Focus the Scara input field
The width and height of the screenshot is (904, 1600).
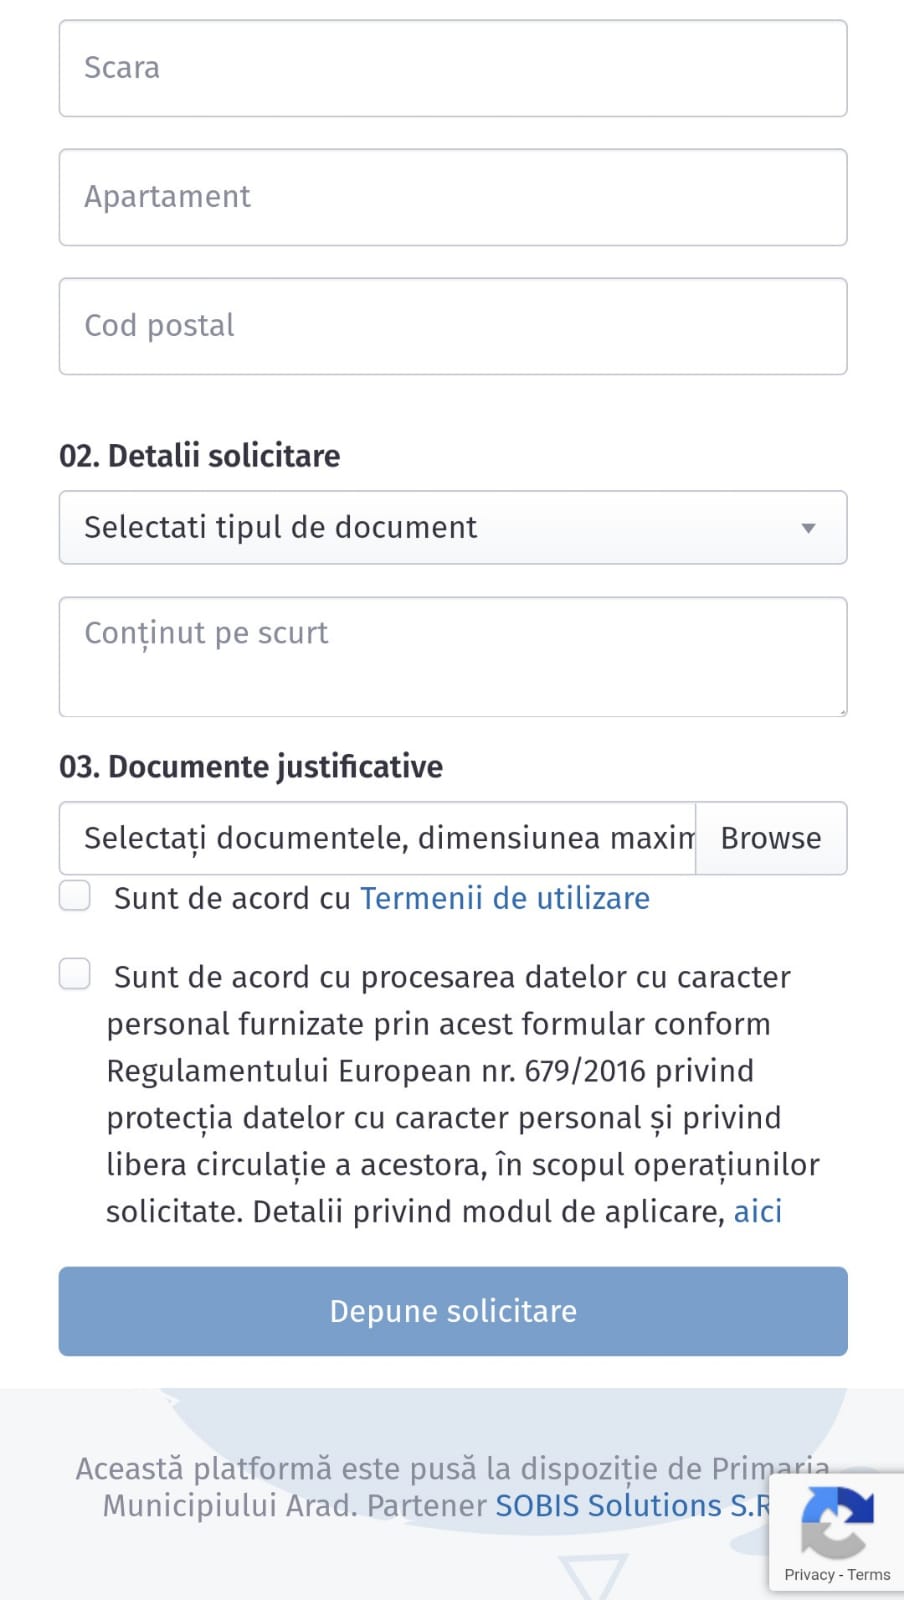452,68
